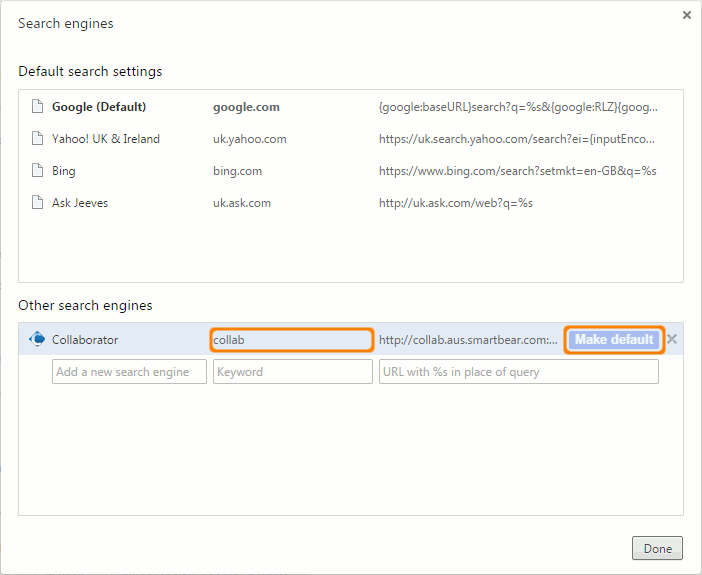Screen dimensions: 702x575
Task: Click the Done button
Action: pyautogui.click(x=657, y=548)
